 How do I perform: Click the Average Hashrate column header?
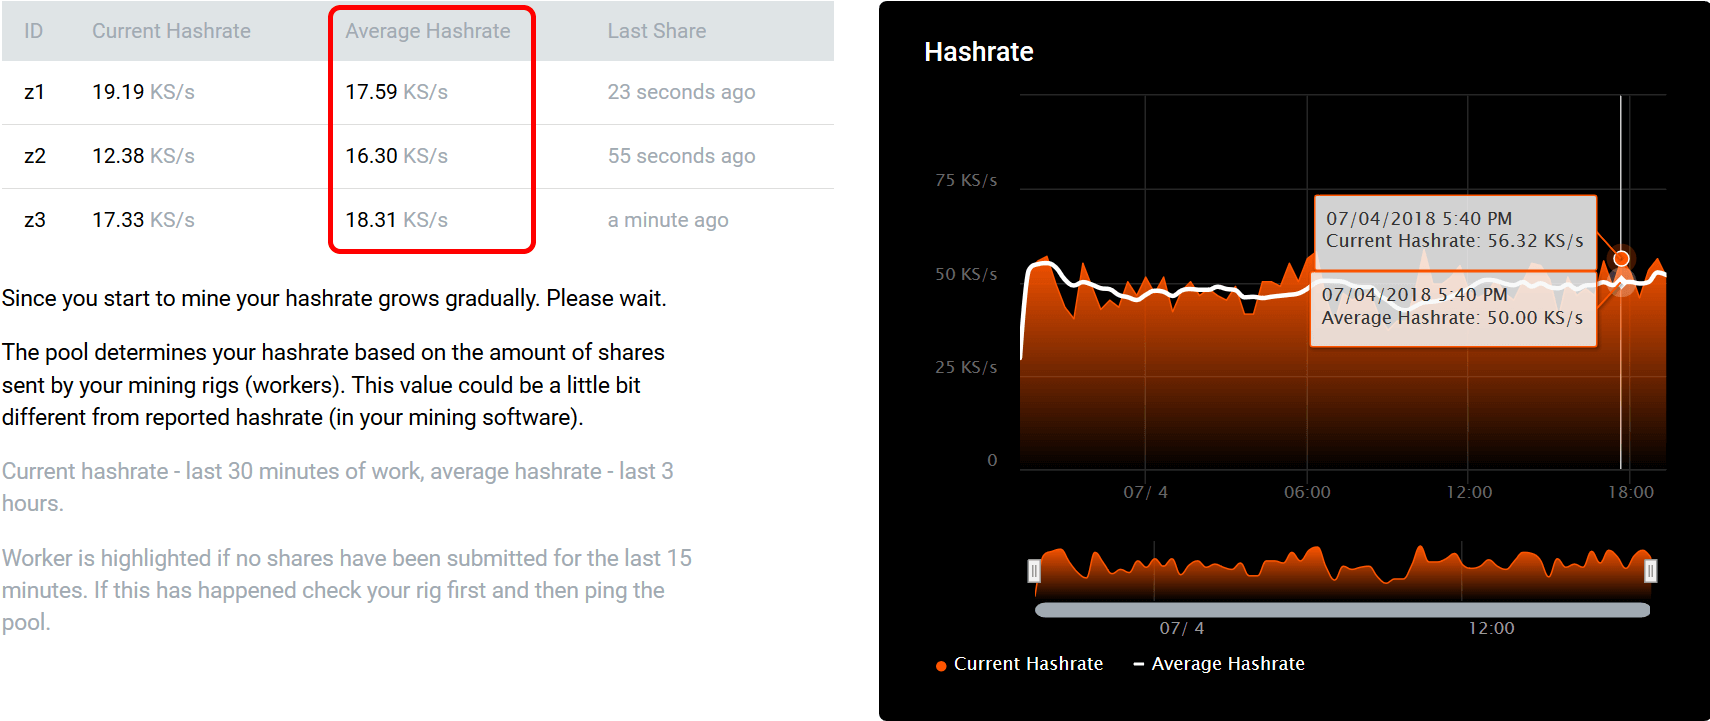pos(428,31)
